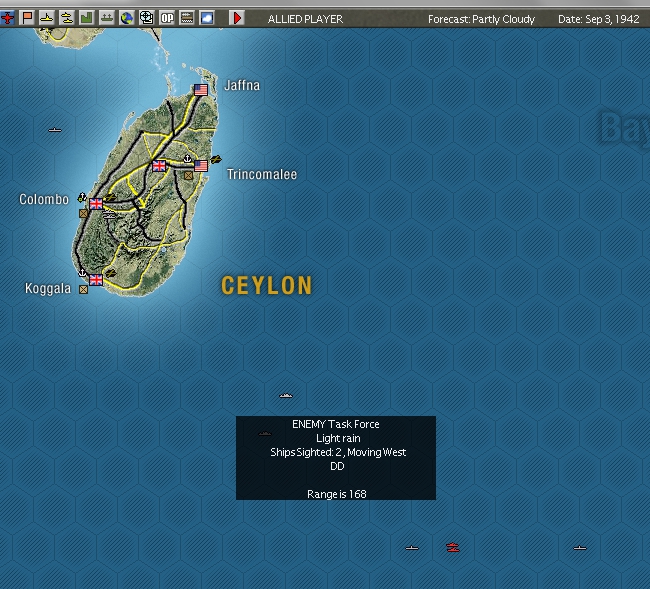Click the Forecast: Partly Cloudy text

[481, 19]
